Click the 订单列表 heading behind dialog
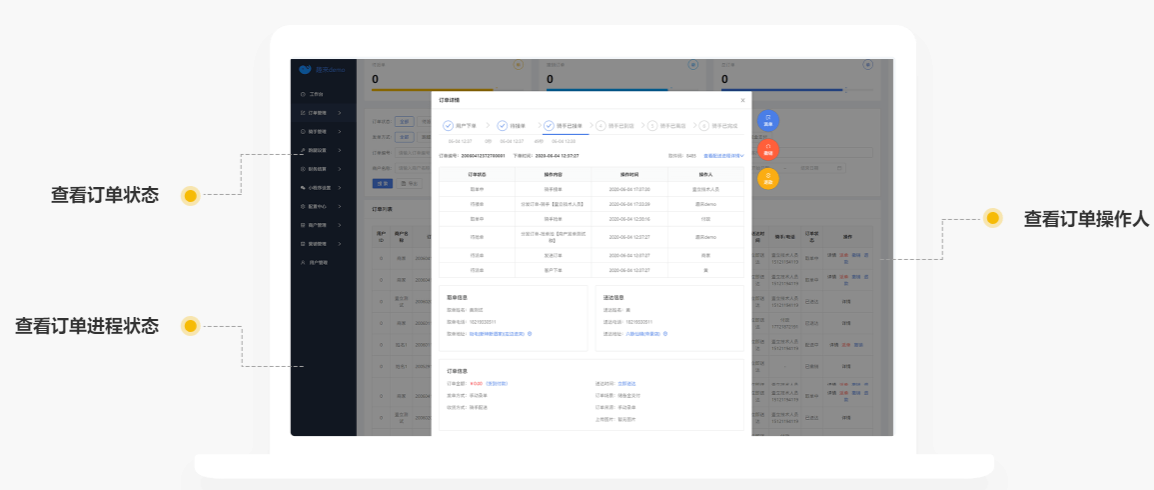The height and width of the screenshot is (490, 1154). (383, 210)
